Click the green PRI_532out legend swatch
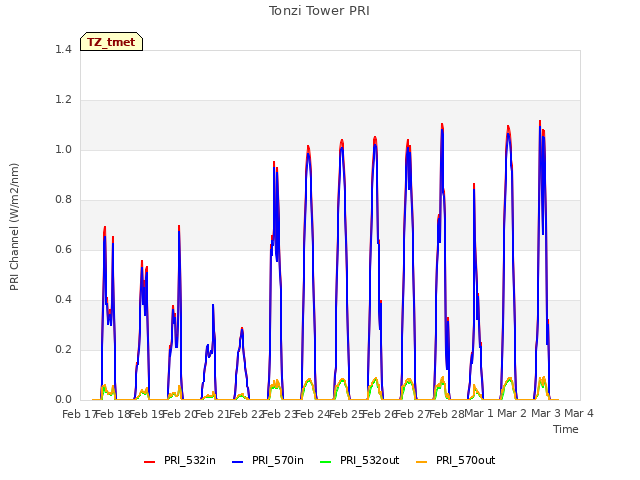Screen dimensions: 640x480 (326, 462)
